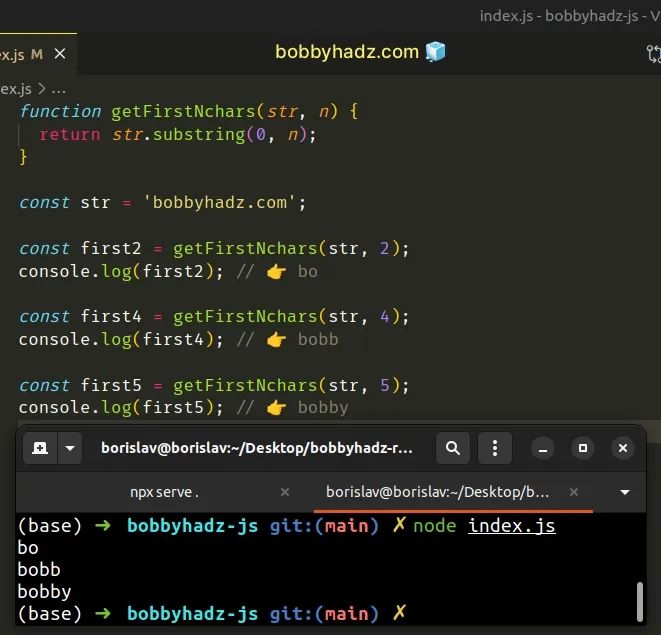Select the borislav@borislav terminal tab

437,492
